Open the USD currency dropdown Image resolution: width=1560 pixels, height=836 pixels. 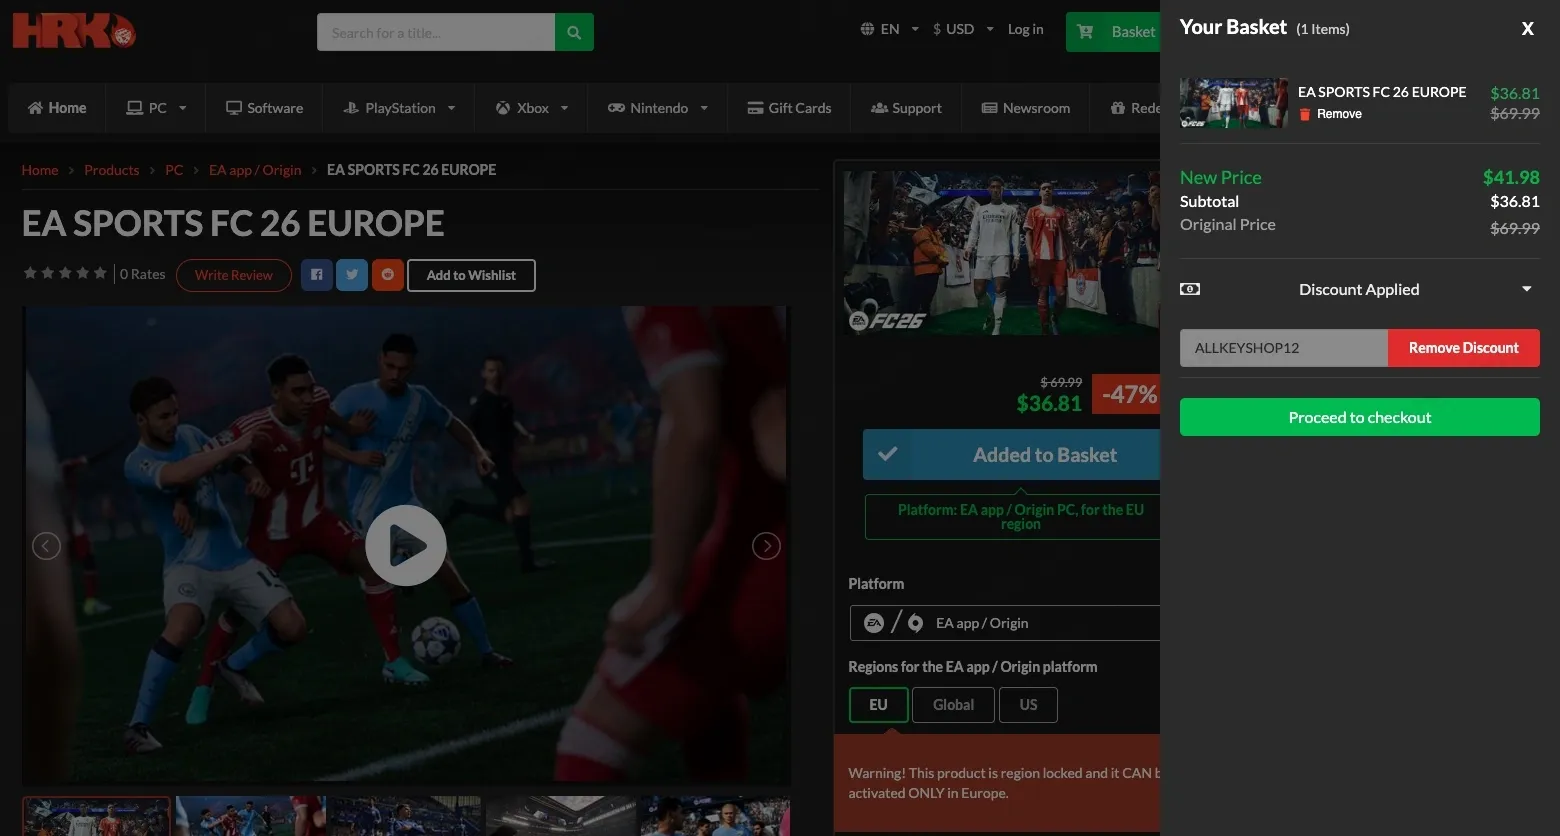[963, 29]
